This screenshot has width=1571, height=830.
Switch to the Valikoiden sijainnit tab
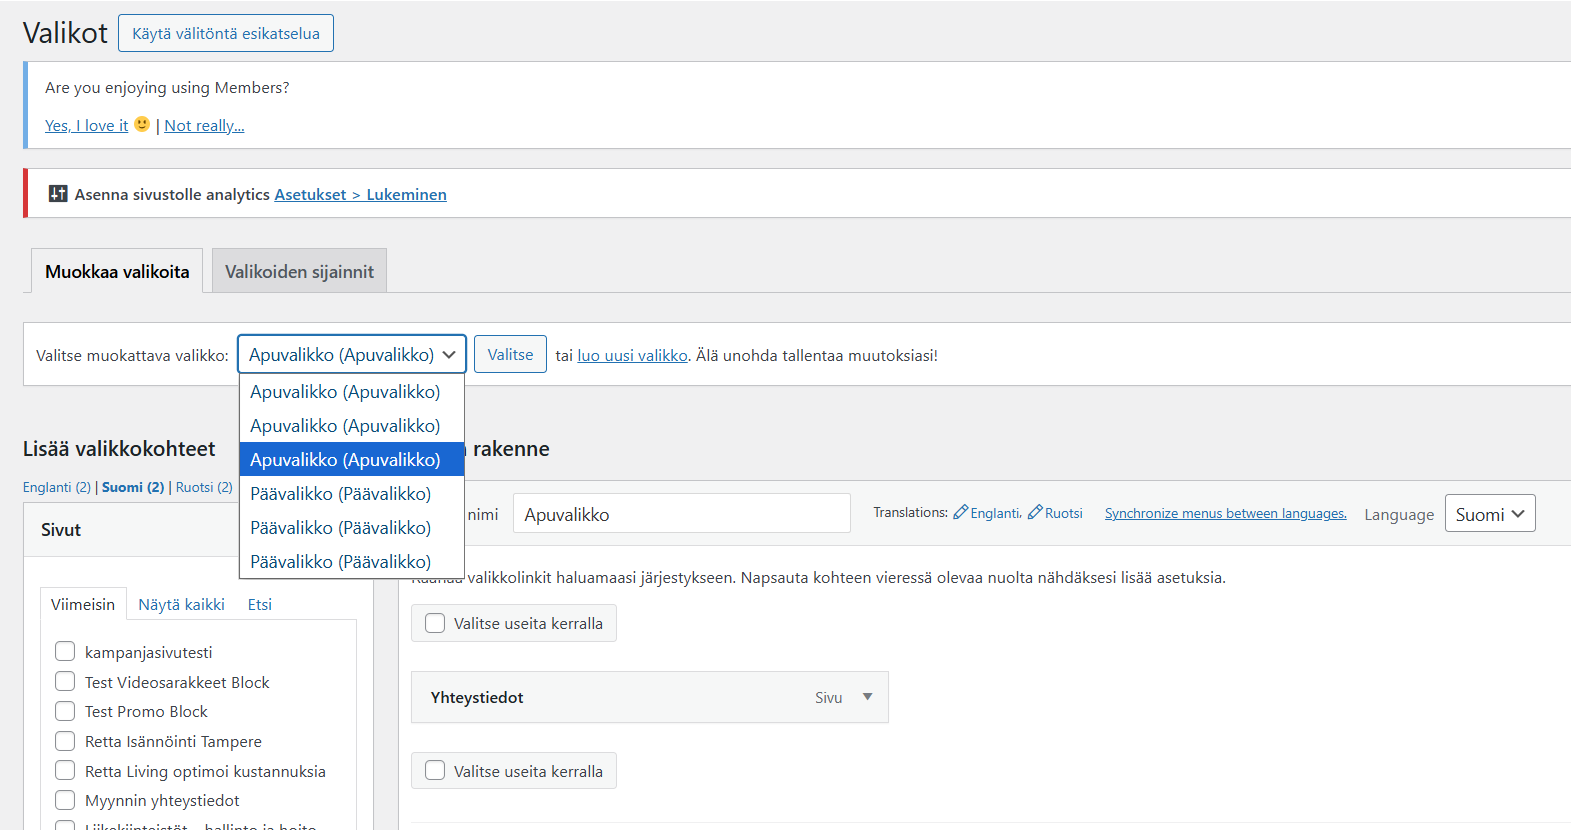(x=299, y=272)
